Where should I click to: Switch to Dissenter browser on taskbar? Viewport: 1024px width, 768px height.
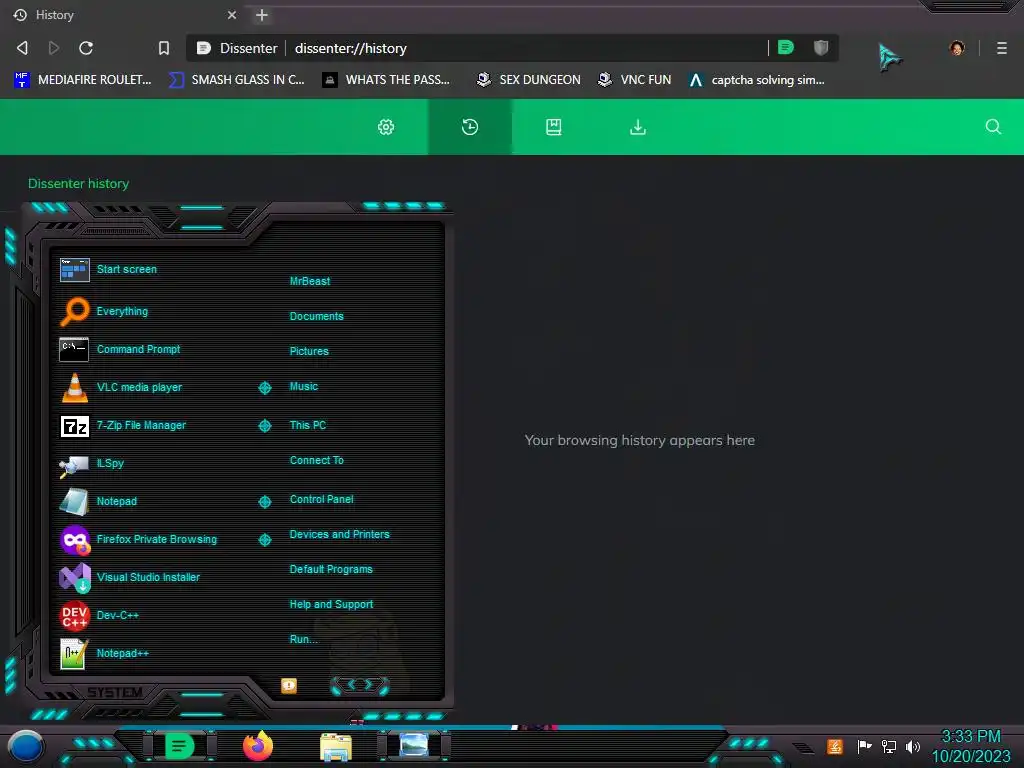click(180, 746)
